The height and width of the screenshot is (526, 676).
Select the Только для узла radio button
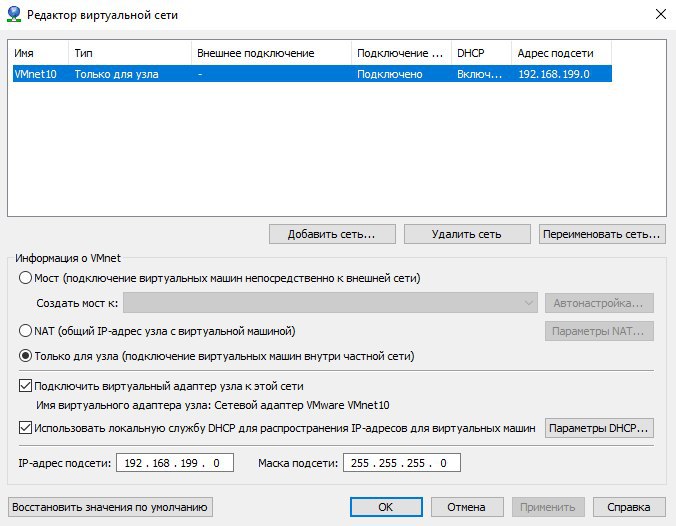25,356
